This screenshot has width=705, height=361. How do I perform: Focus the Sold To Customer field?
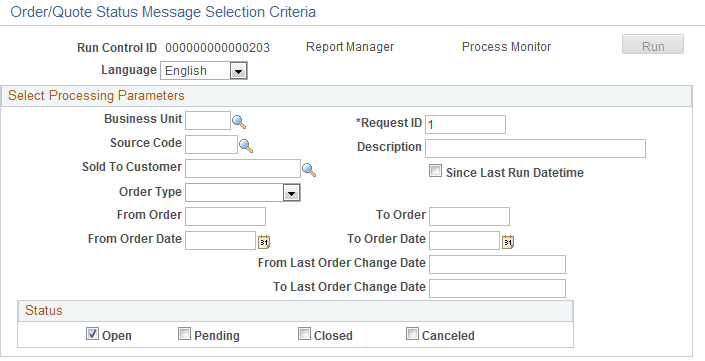(243, 169)
